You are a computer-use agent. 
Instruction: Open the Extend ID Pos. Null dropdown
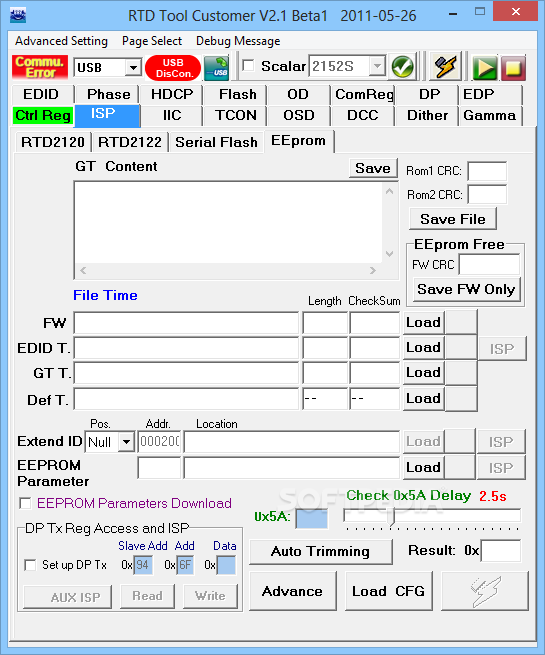click(126, 442)
